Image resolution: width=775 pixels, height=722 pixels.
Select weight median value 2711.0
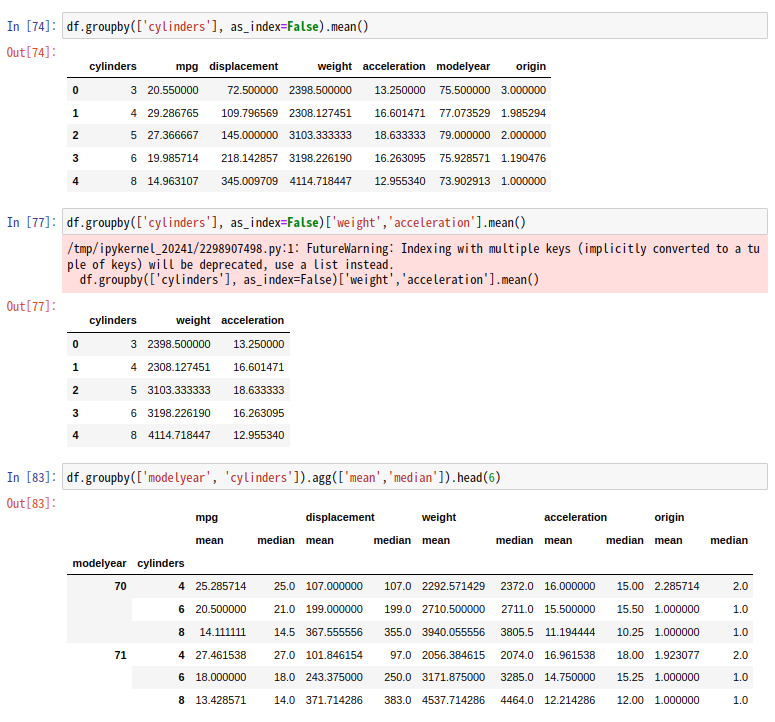[x=517, y=609]
